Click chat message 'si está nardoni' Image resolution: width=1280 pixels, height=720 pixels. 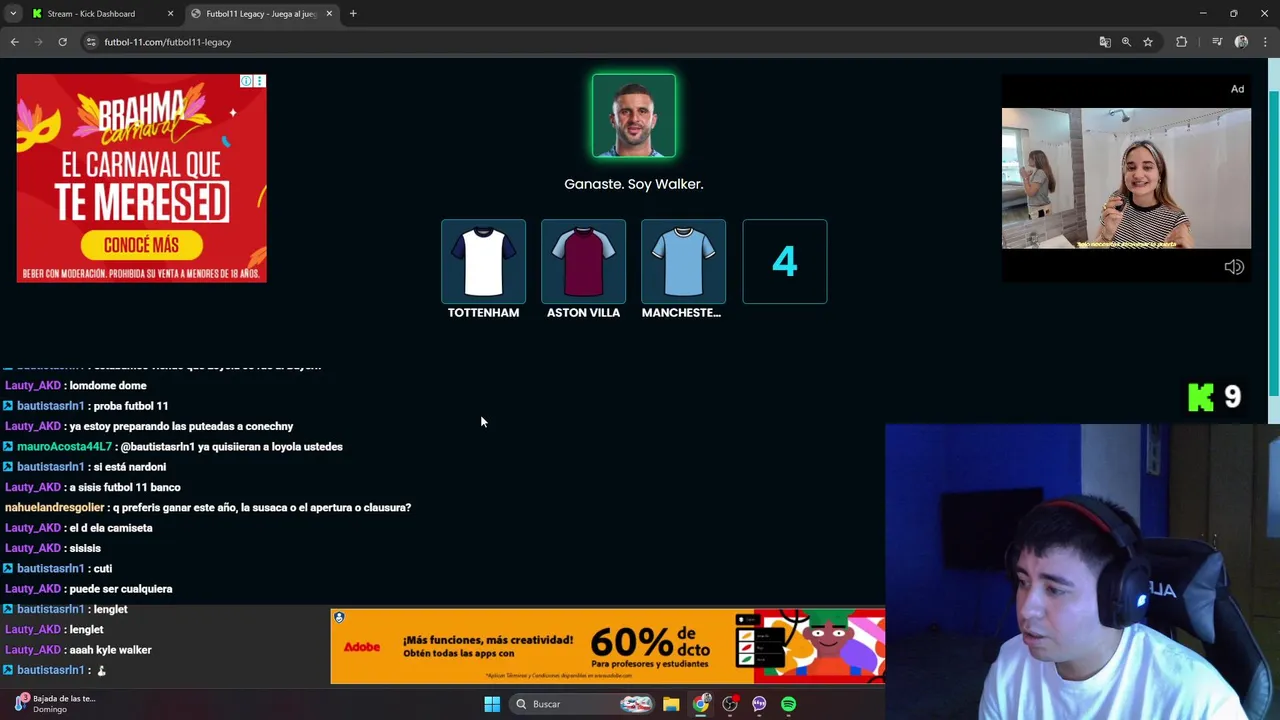[x=130, y=467]
